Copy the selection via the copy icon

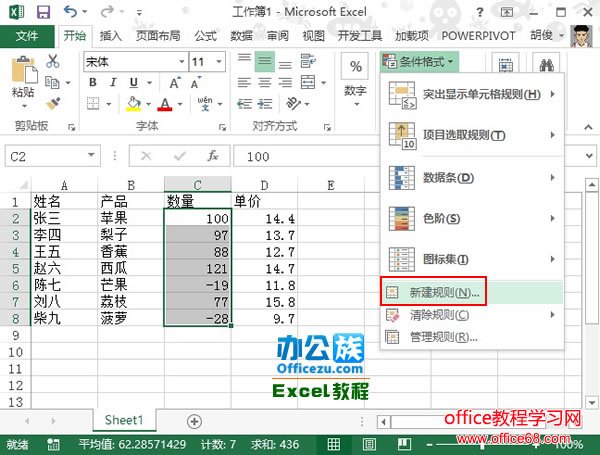coord(52,82)
